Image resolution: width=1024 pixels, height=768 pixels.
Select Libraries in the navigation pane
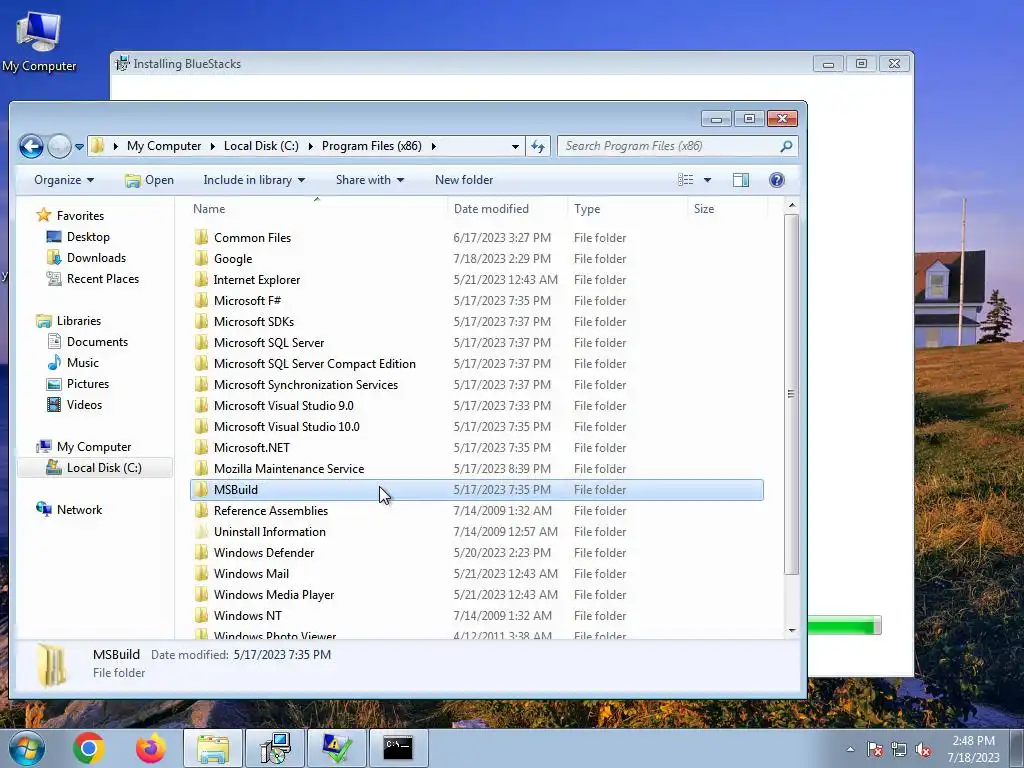[78, 321]
